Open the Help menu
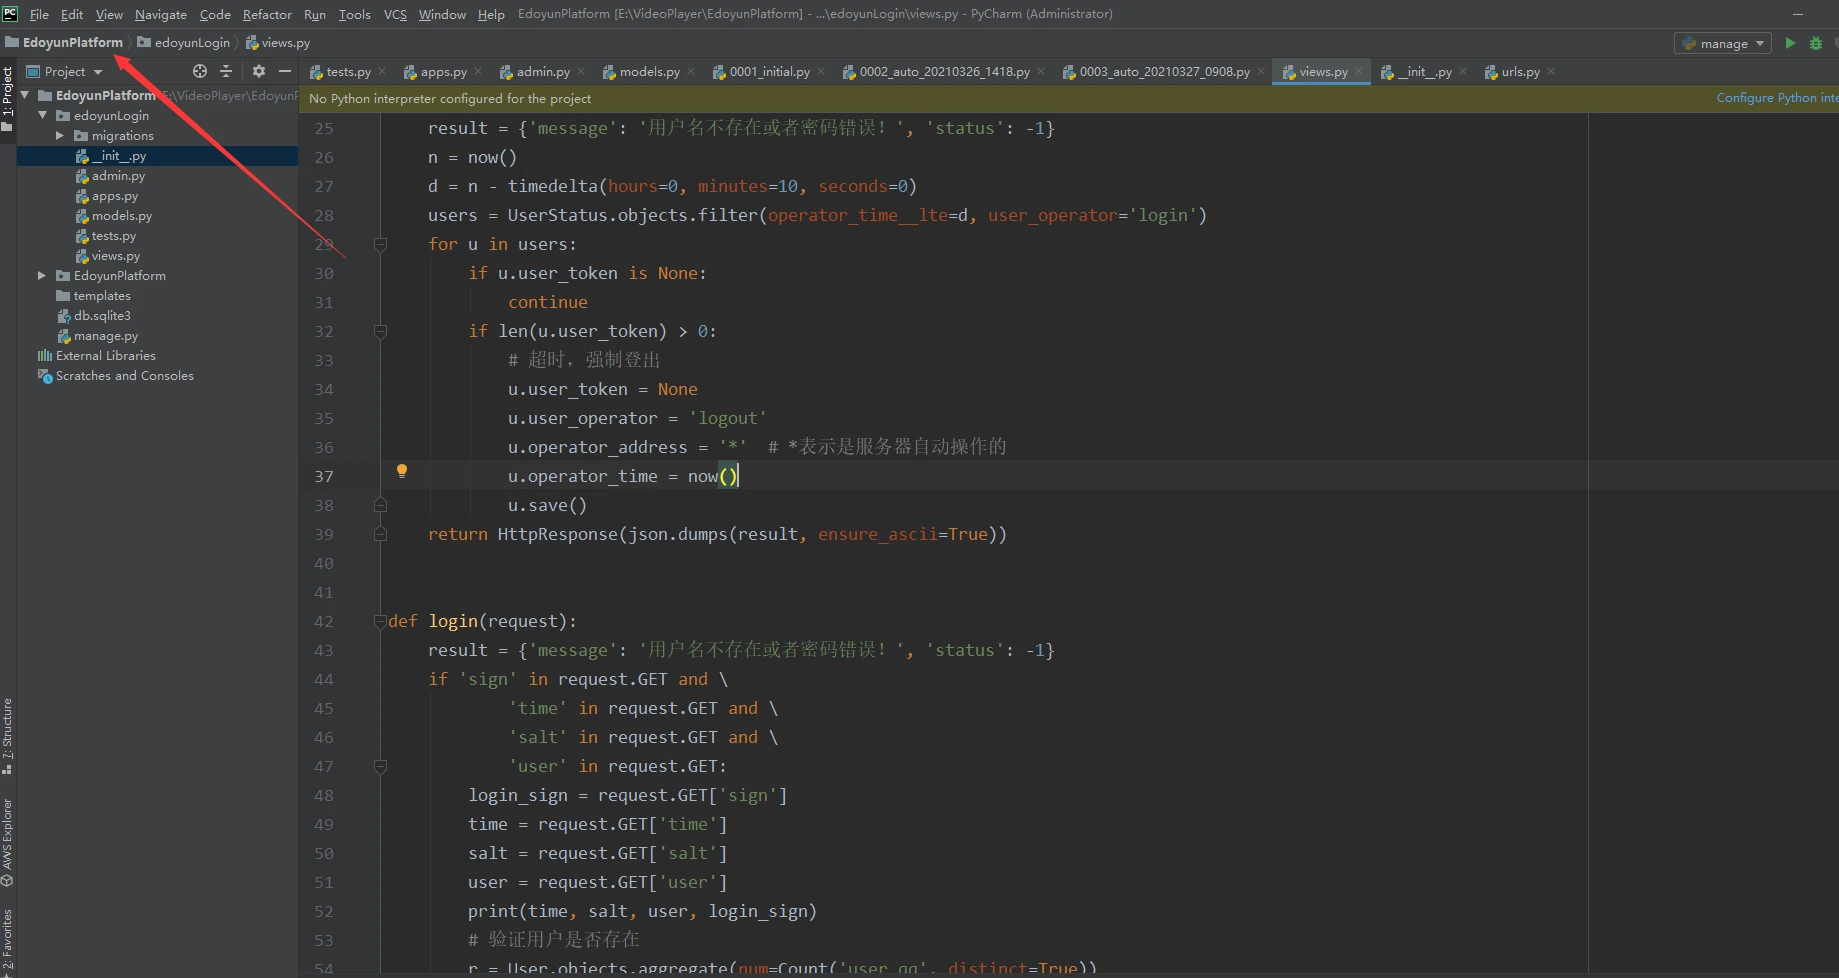The height and width of the screenshot is (978, 1839). [491, 14]
